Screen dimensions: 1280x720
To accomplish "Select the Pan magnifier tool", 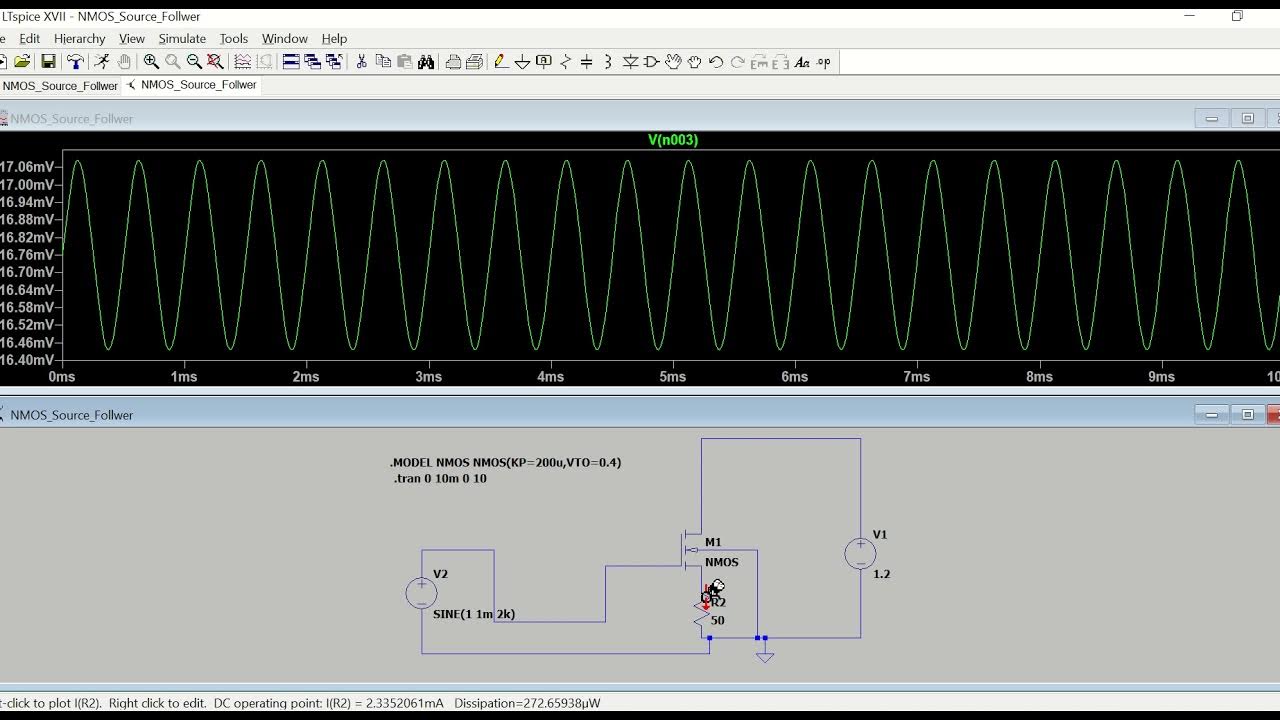I will (x=172, y=62).
